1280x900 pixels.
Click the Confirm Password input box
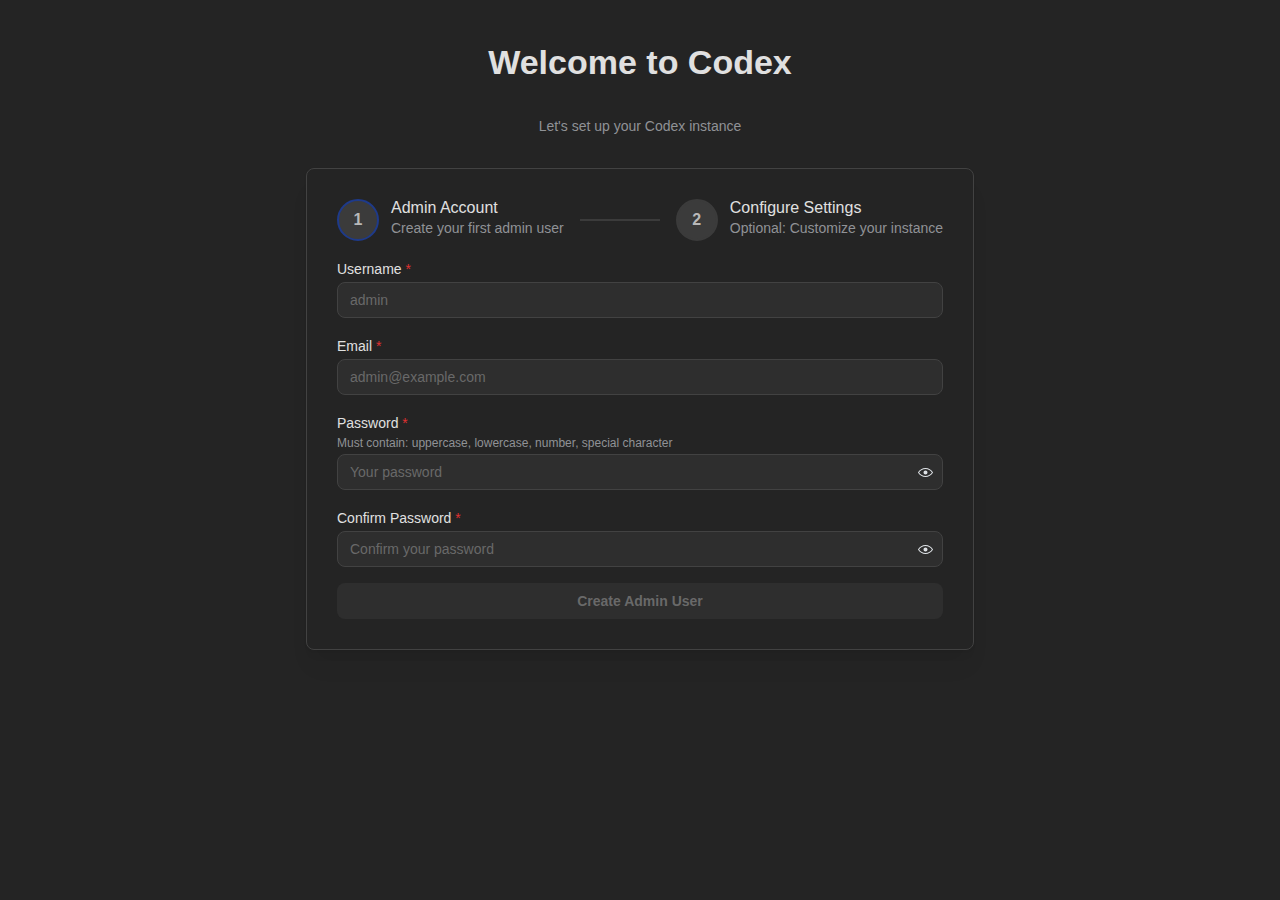tap(620, 549)
